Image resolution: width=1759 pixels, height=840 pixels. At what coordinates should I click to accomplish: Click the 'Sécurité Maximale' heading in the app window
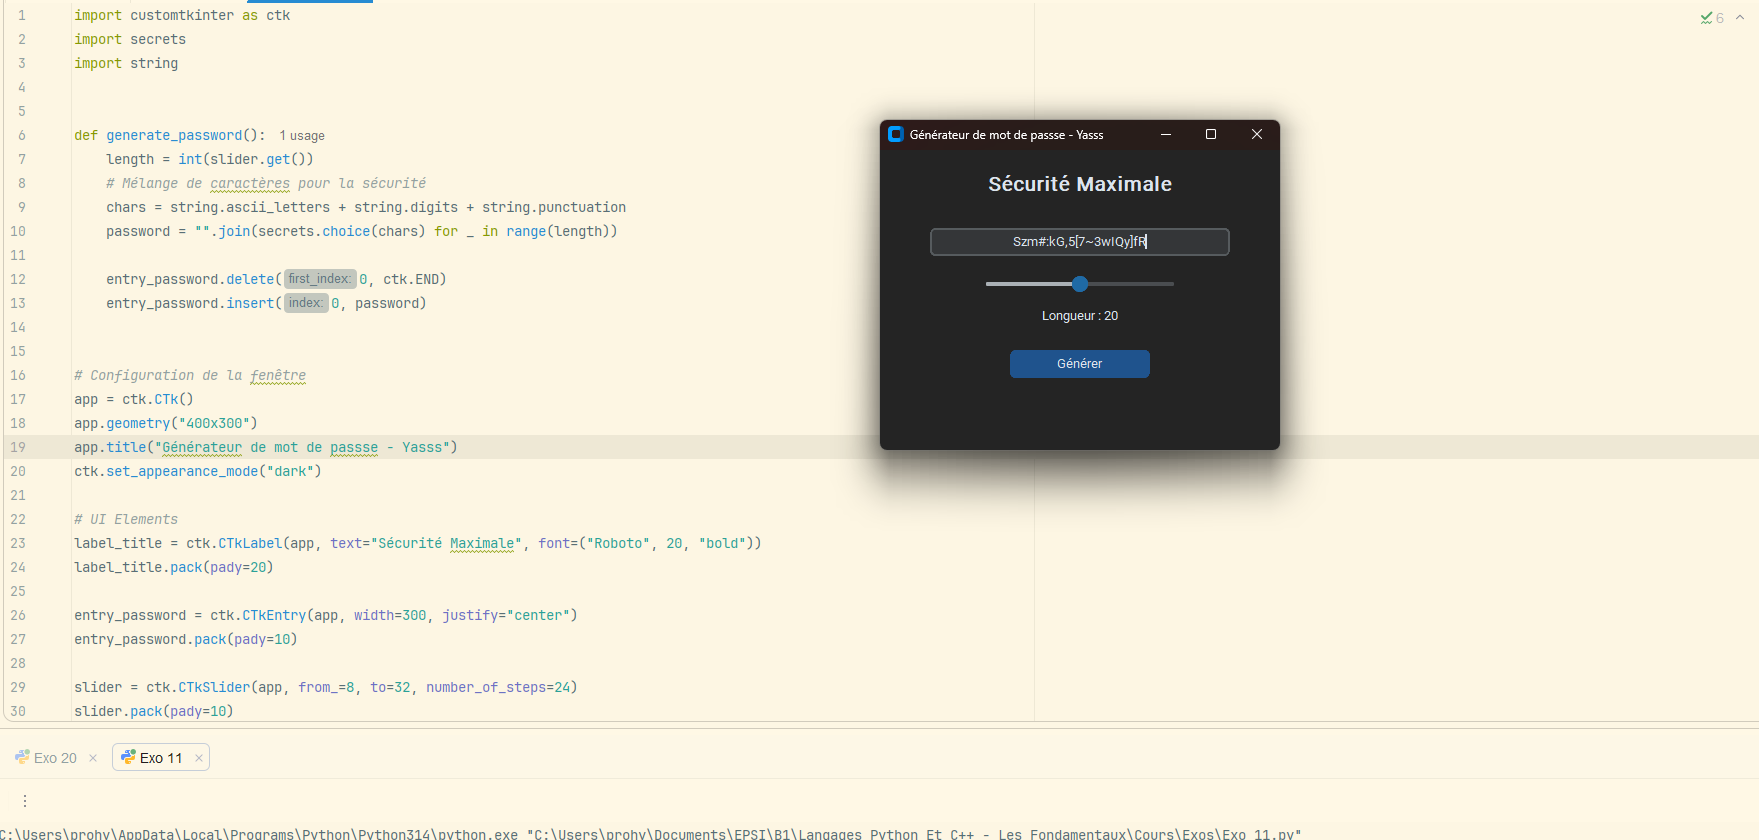click(x=1080, y=184)
